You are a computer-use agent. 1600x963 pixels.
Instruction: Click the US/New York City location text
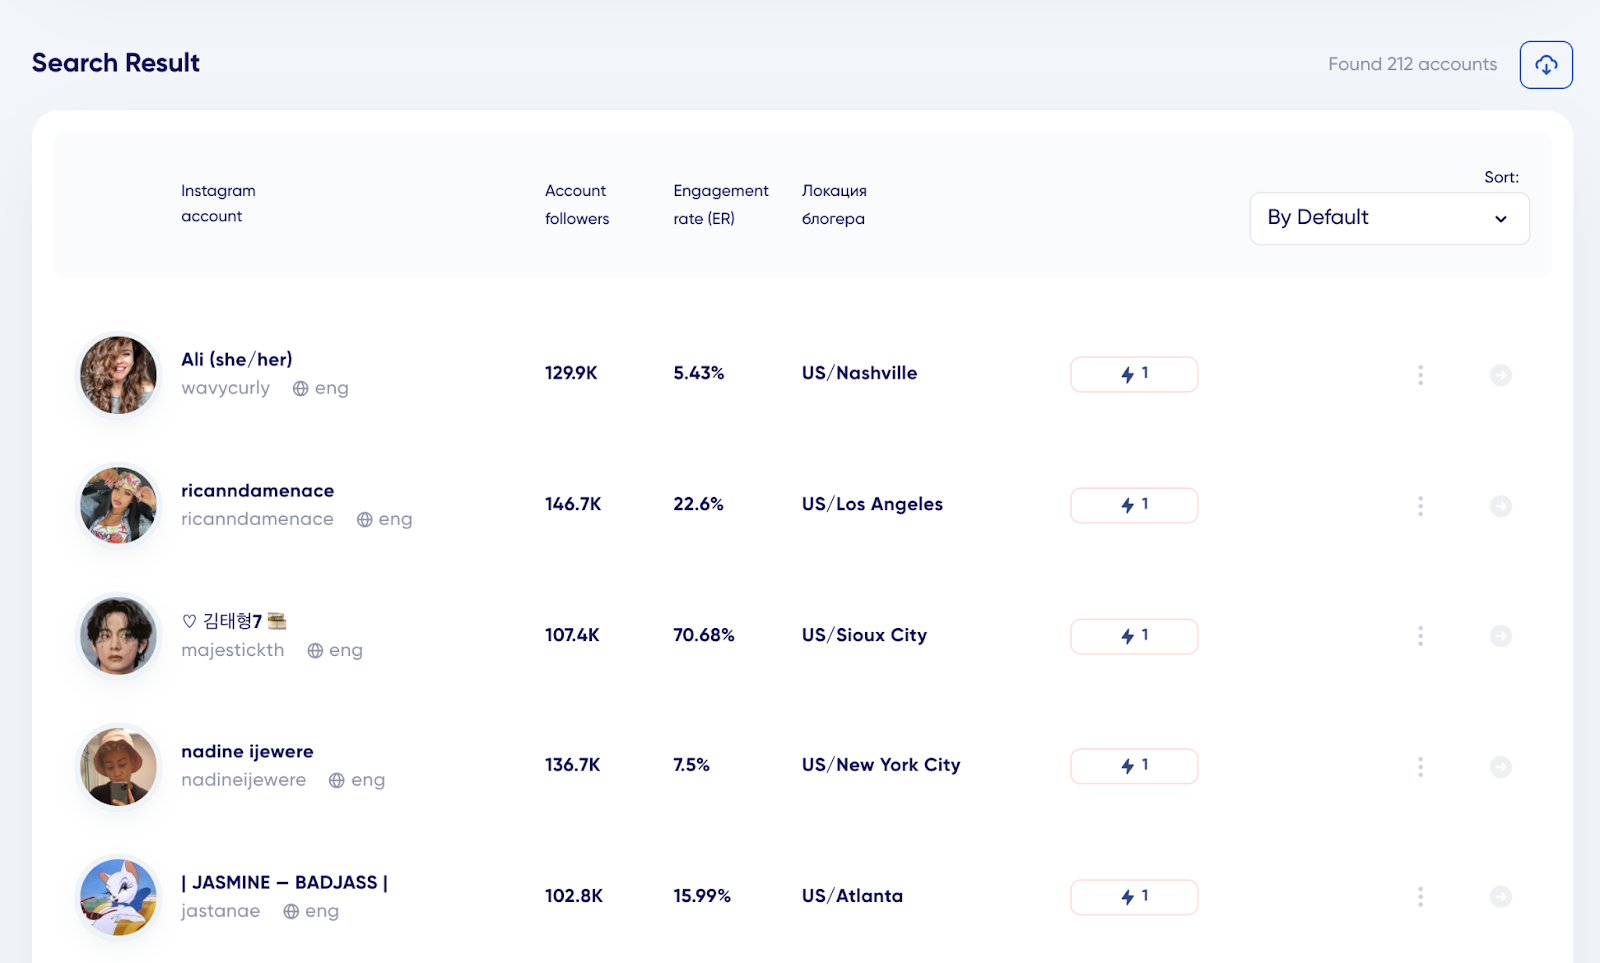click(x=881, y=765)
